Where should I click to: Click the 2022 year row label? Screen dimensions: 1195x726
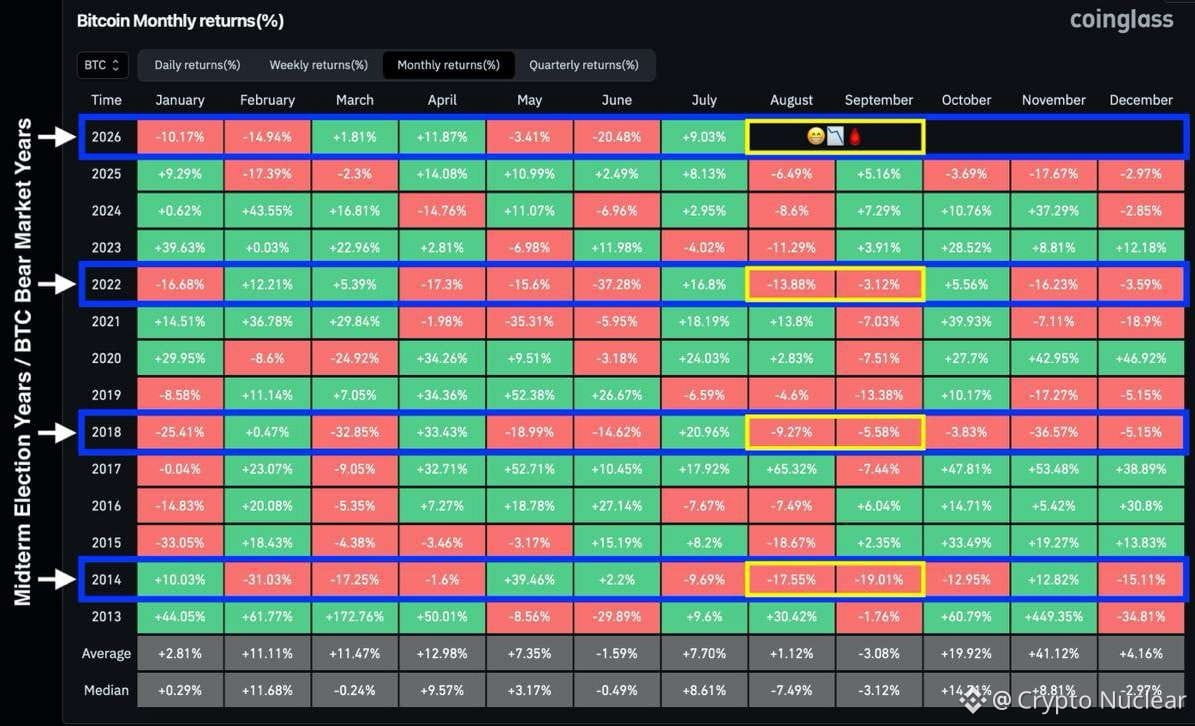click(x=106, y=284)
